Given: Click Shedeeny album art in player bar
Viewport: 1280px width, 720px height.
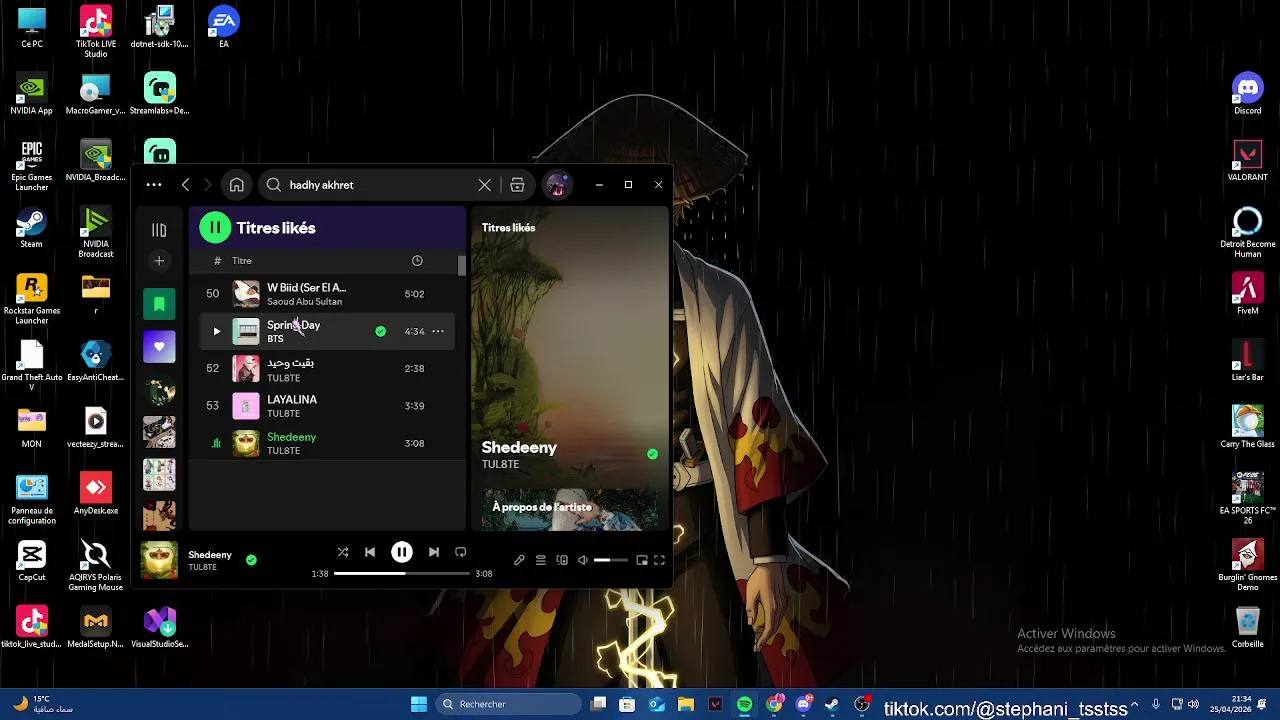Looking at the screenshot, I should [159, 560].
